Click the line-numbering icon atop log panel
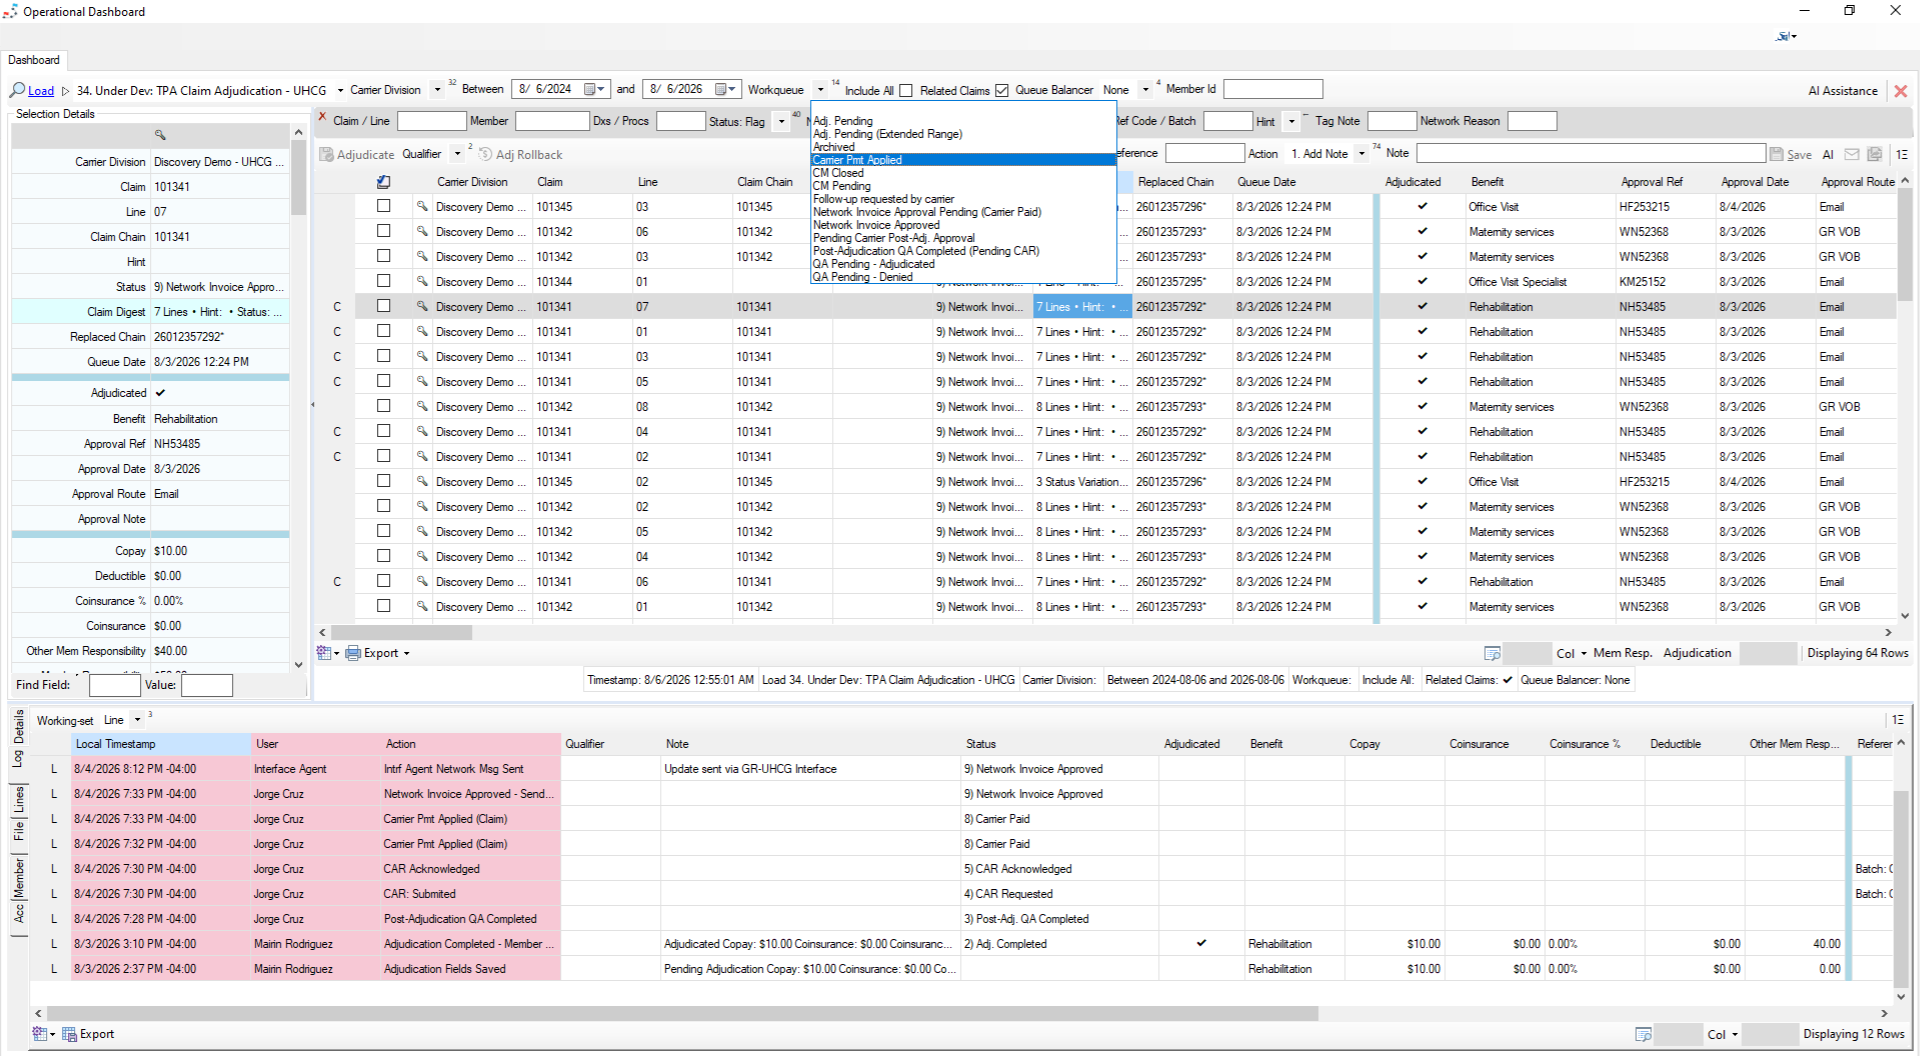Image resolution: width=1920 pixels, height=1056 pixels. [1897, 720]
